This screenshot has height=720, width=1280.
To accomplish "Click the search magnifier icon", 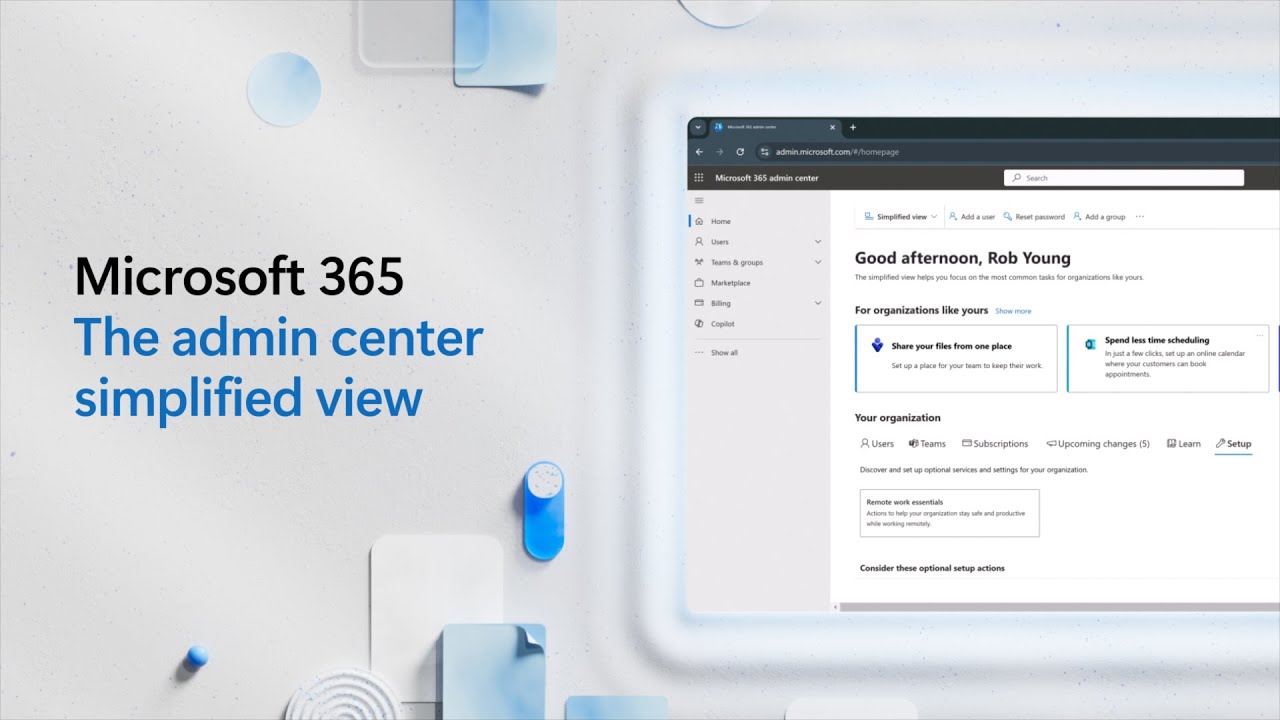I will tap(1017, 178).
